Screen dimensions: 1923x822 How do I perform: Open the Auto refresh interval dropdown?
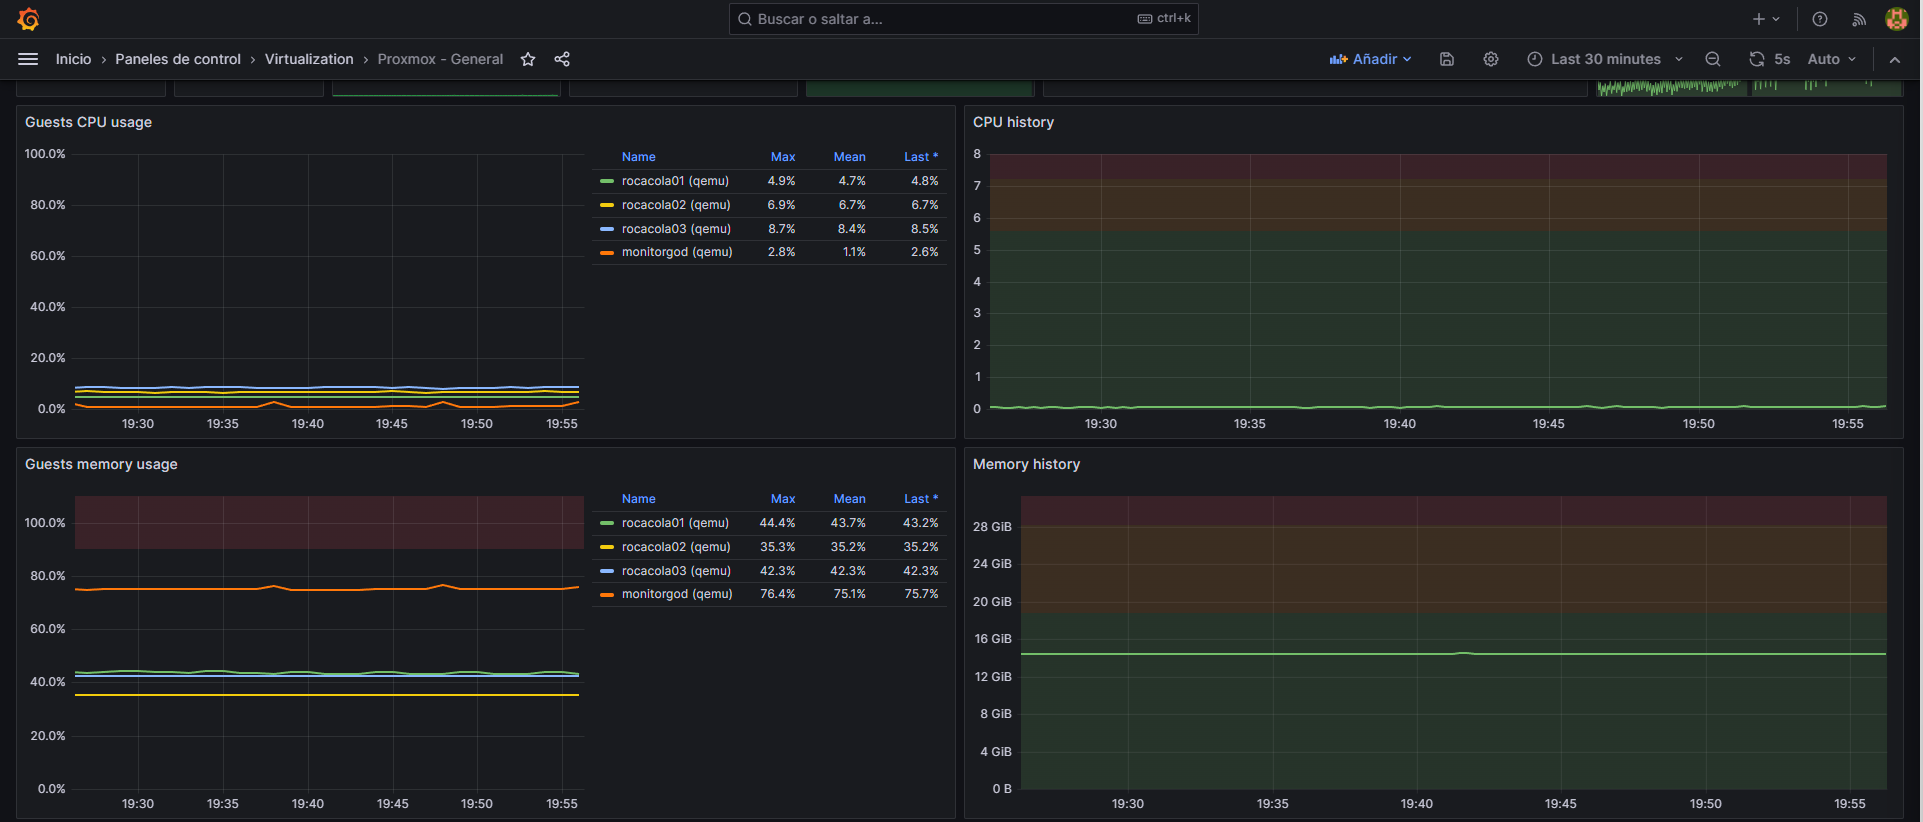(1831, 59)
